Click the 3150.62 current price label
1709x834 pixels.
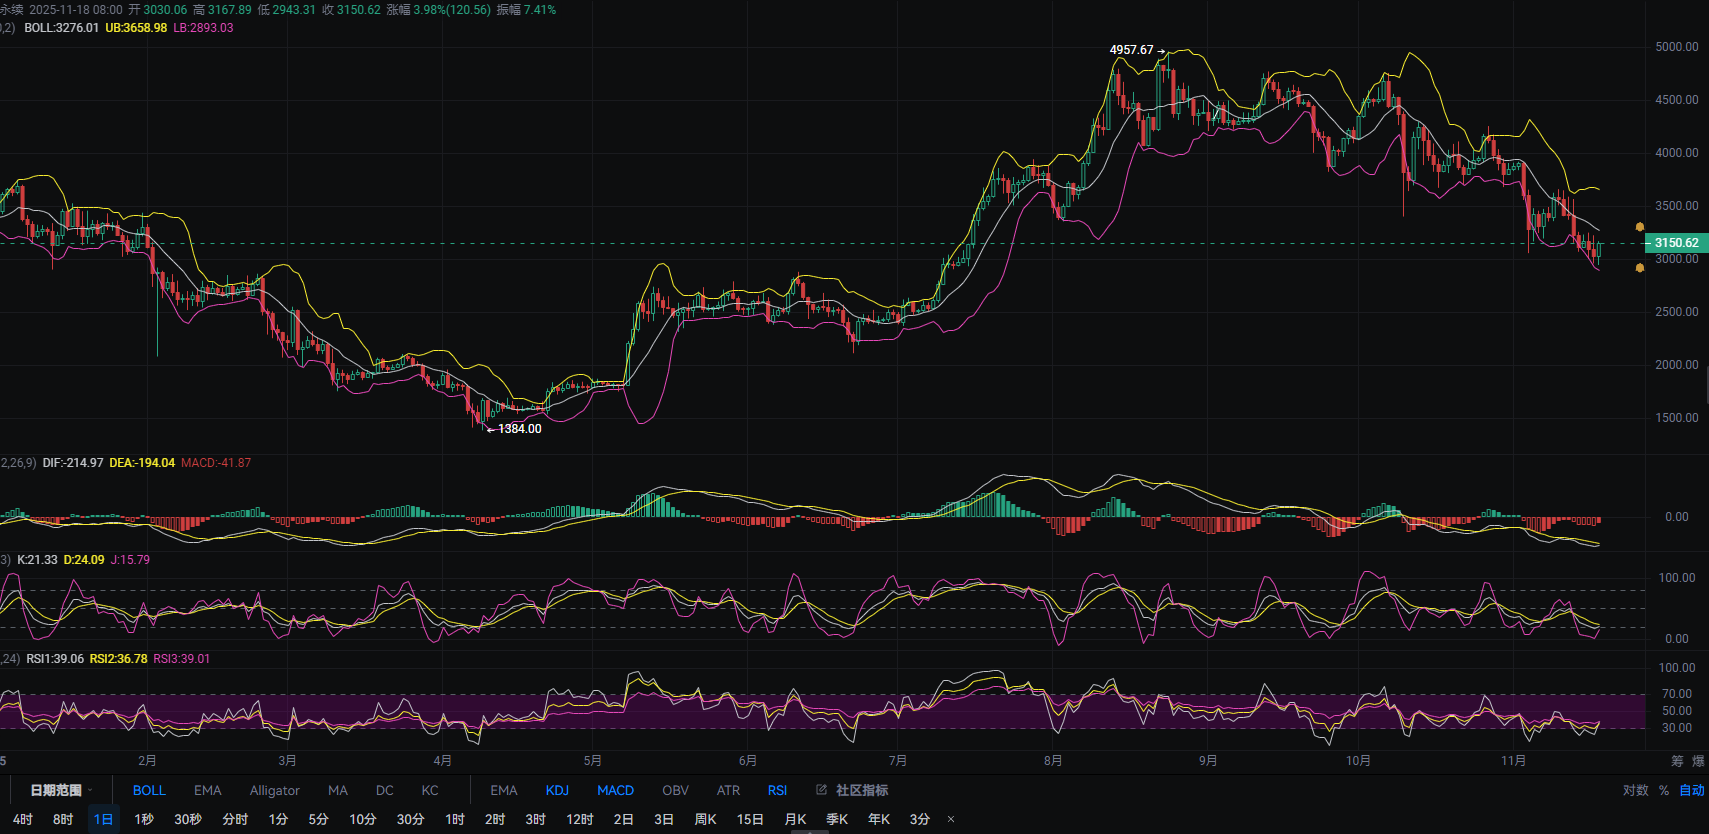tap(1676, 243)
